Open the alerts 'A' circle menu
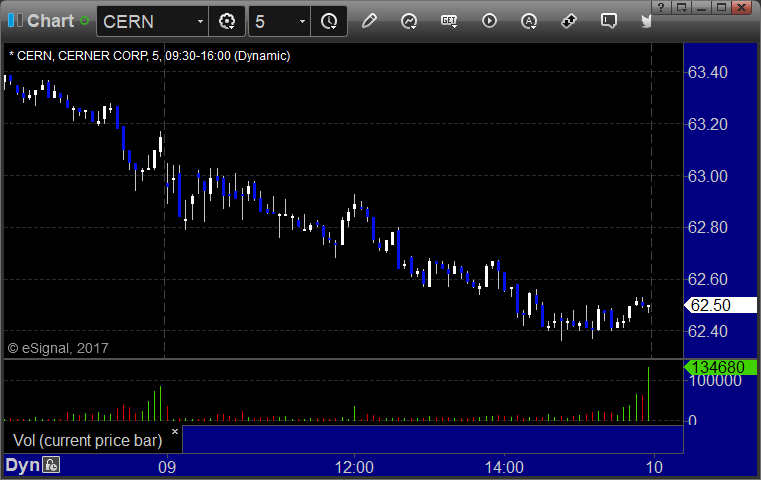 point(529,21)
